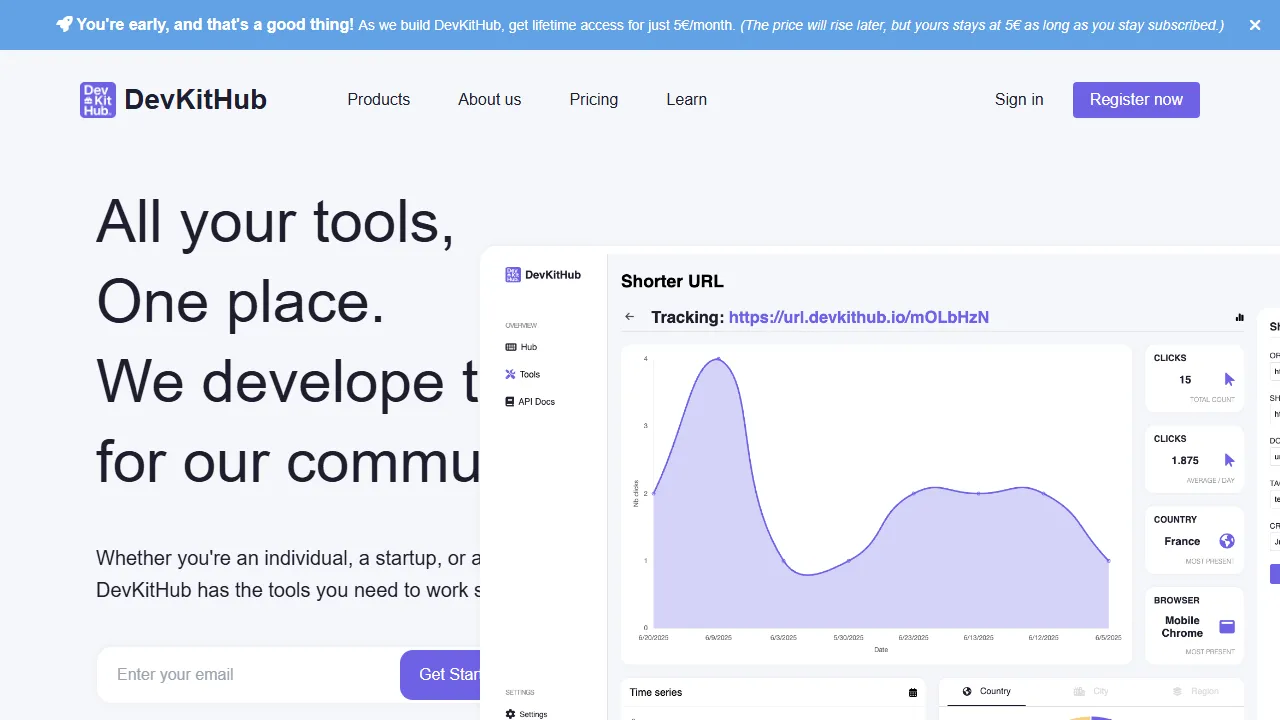Click the globe icon on the France country card
The width and height of the screenshot is (1280, 720).
tap(1227, 540)
